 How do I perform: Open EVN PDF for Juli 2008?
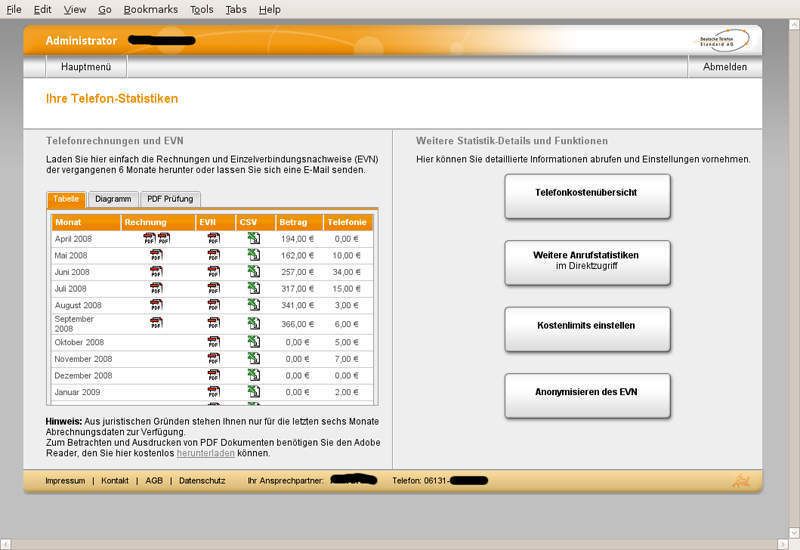tap(214, 288)
